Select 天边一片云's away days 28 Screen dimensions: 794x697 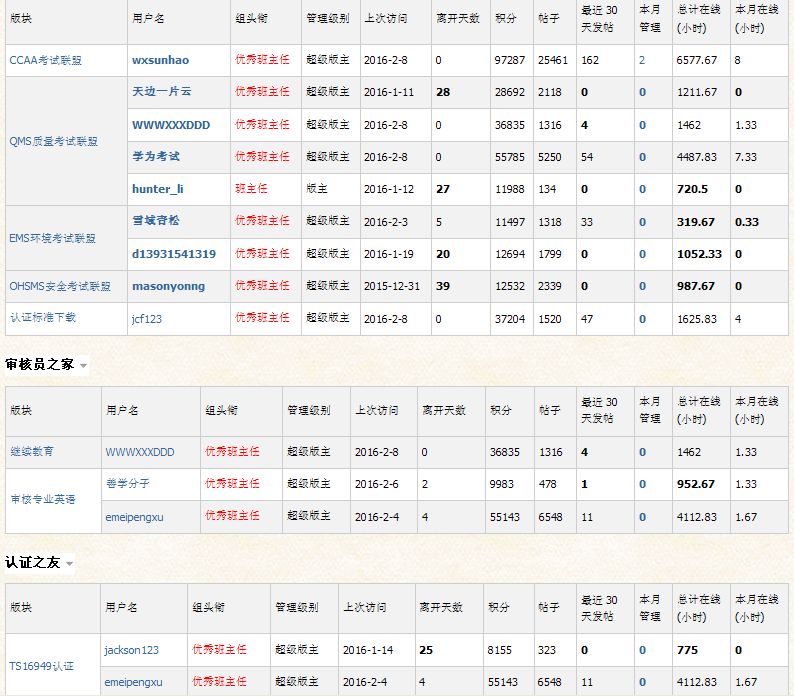[443, 92]
